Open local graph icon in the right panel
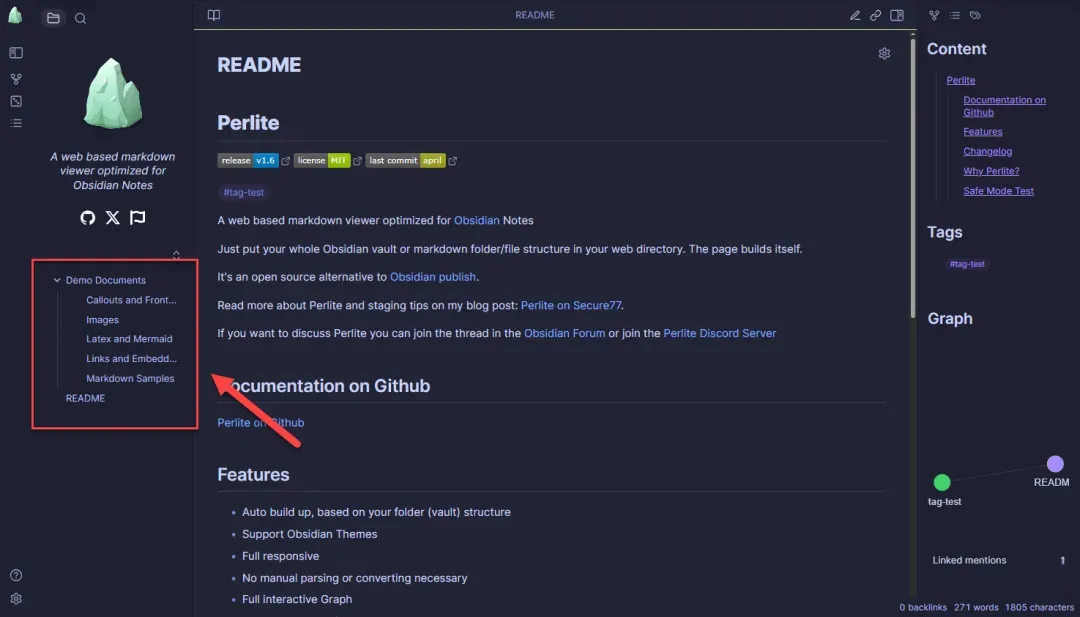Screen dimensions: 1080x617 (934, 15)
